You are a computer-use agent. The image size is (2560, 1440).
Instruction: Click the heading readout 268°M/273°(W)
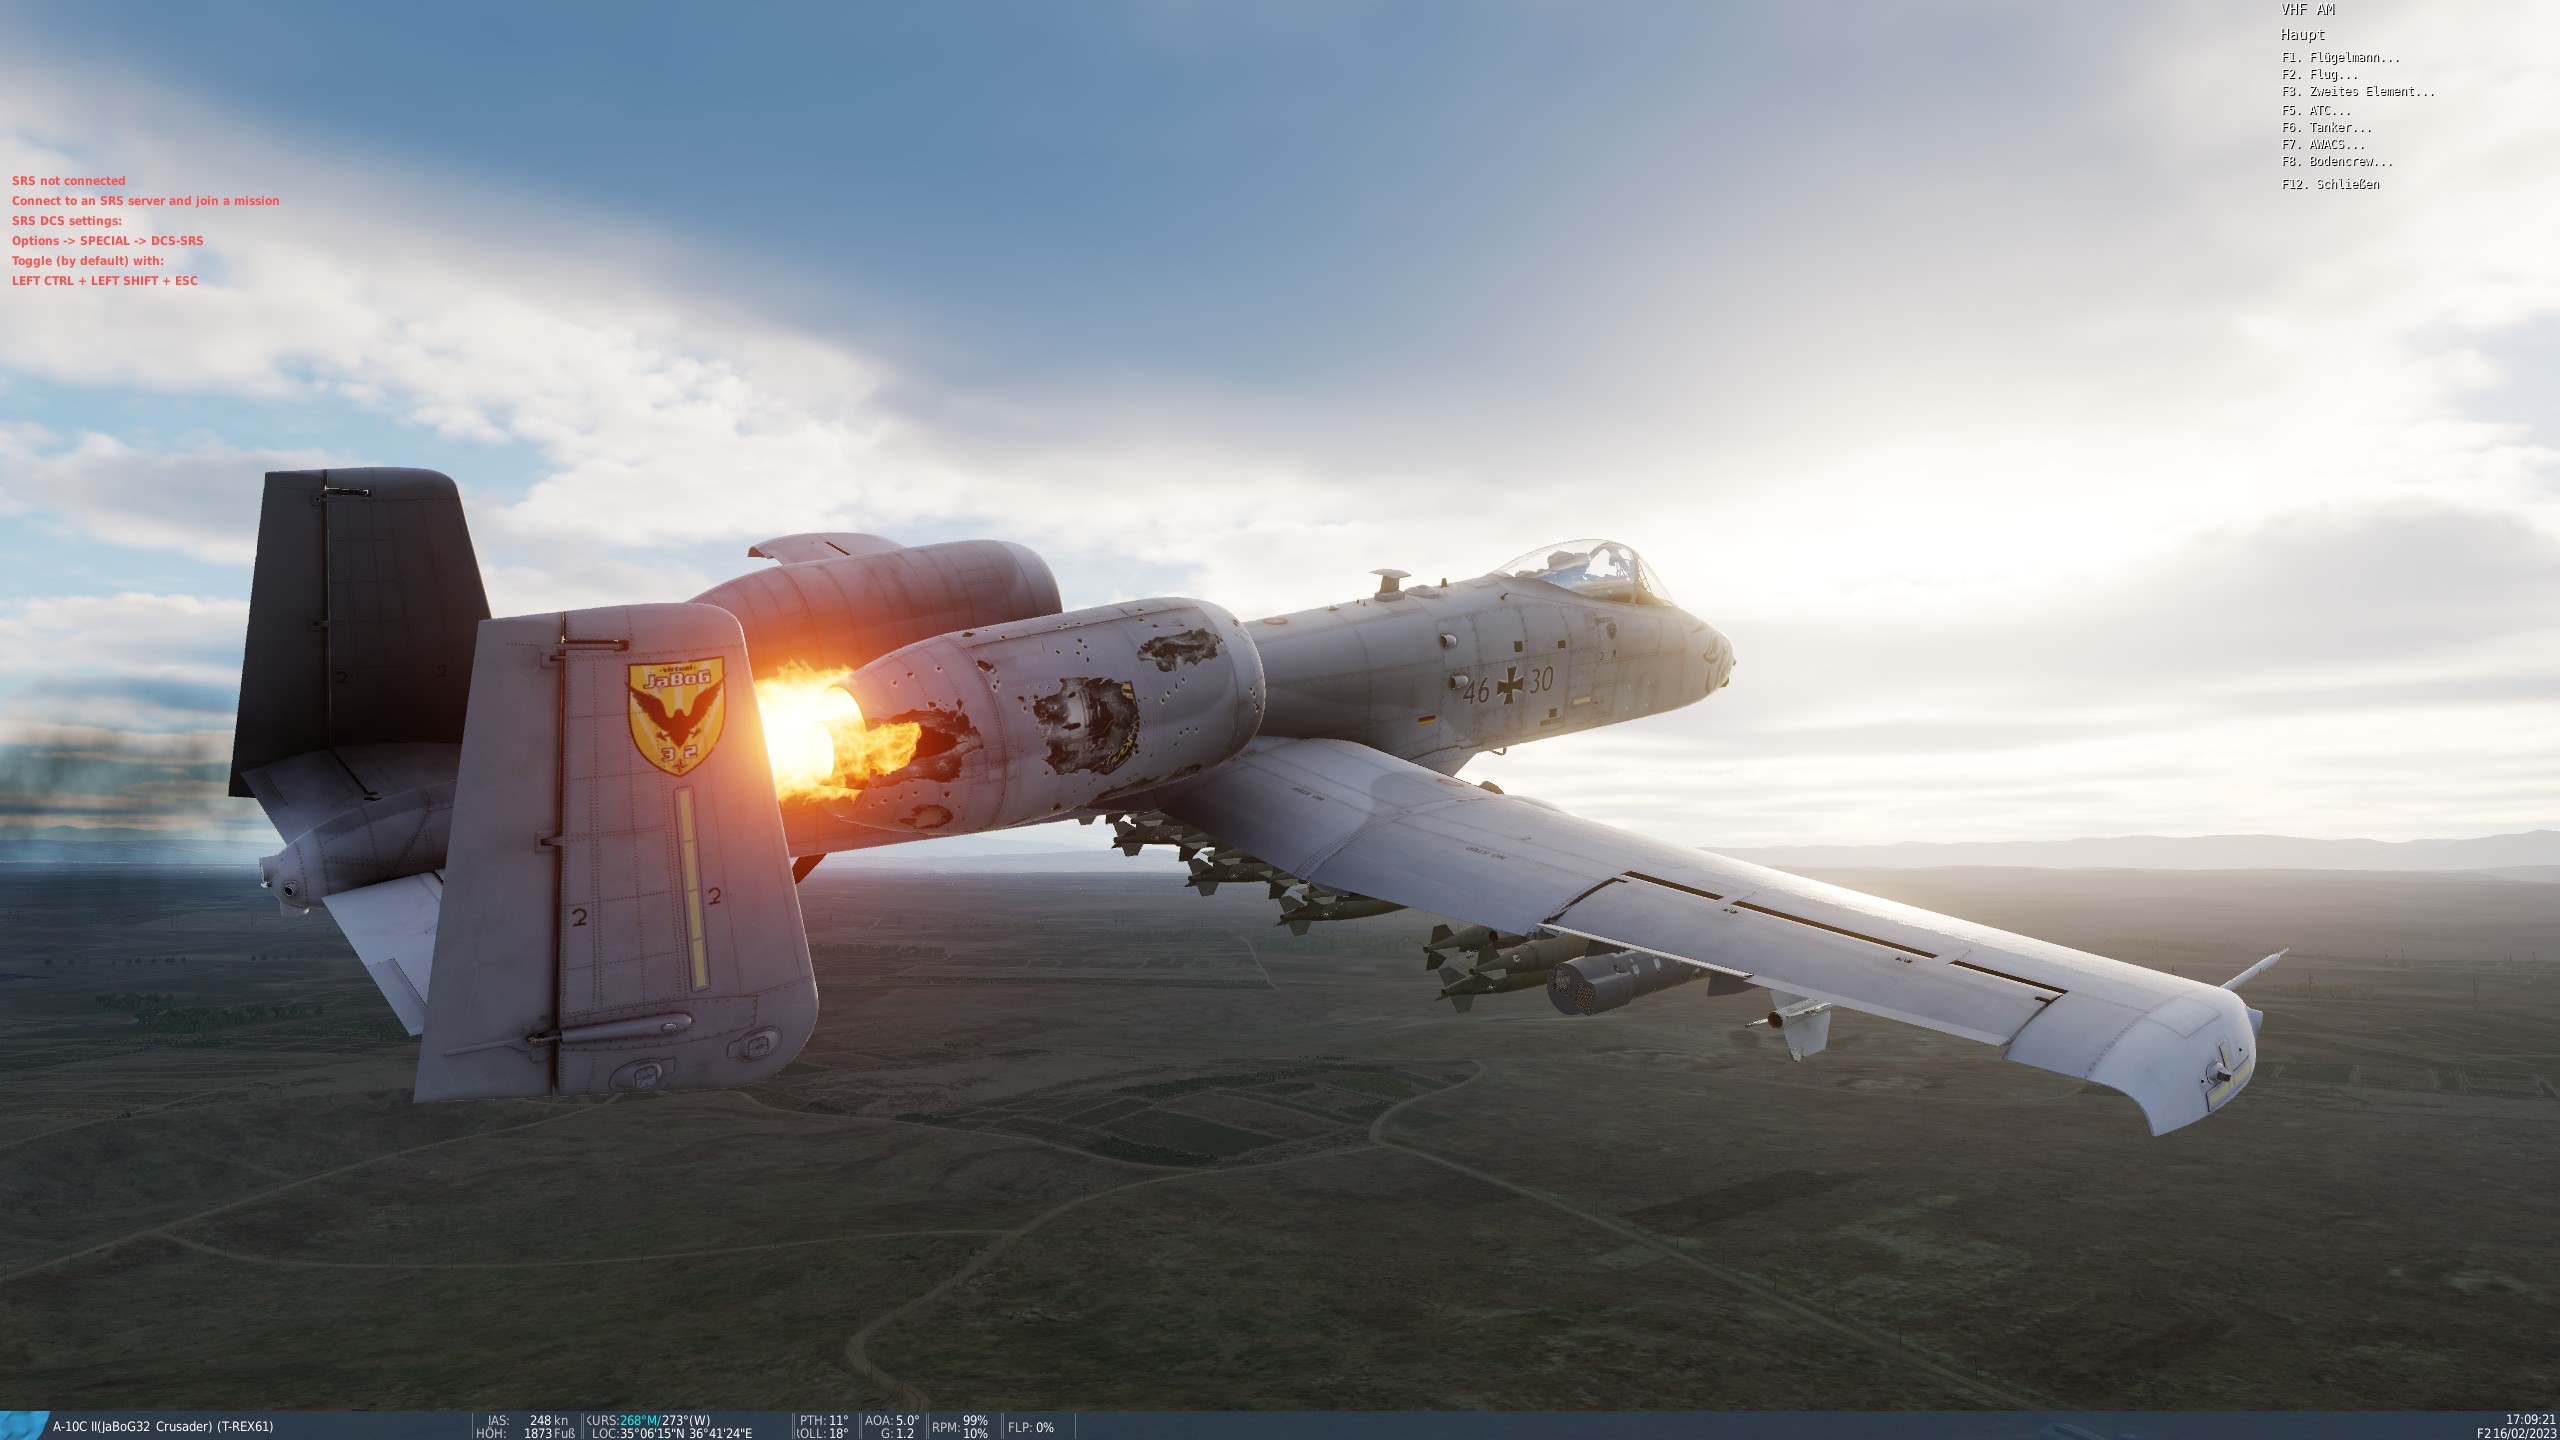(649, 1420)
